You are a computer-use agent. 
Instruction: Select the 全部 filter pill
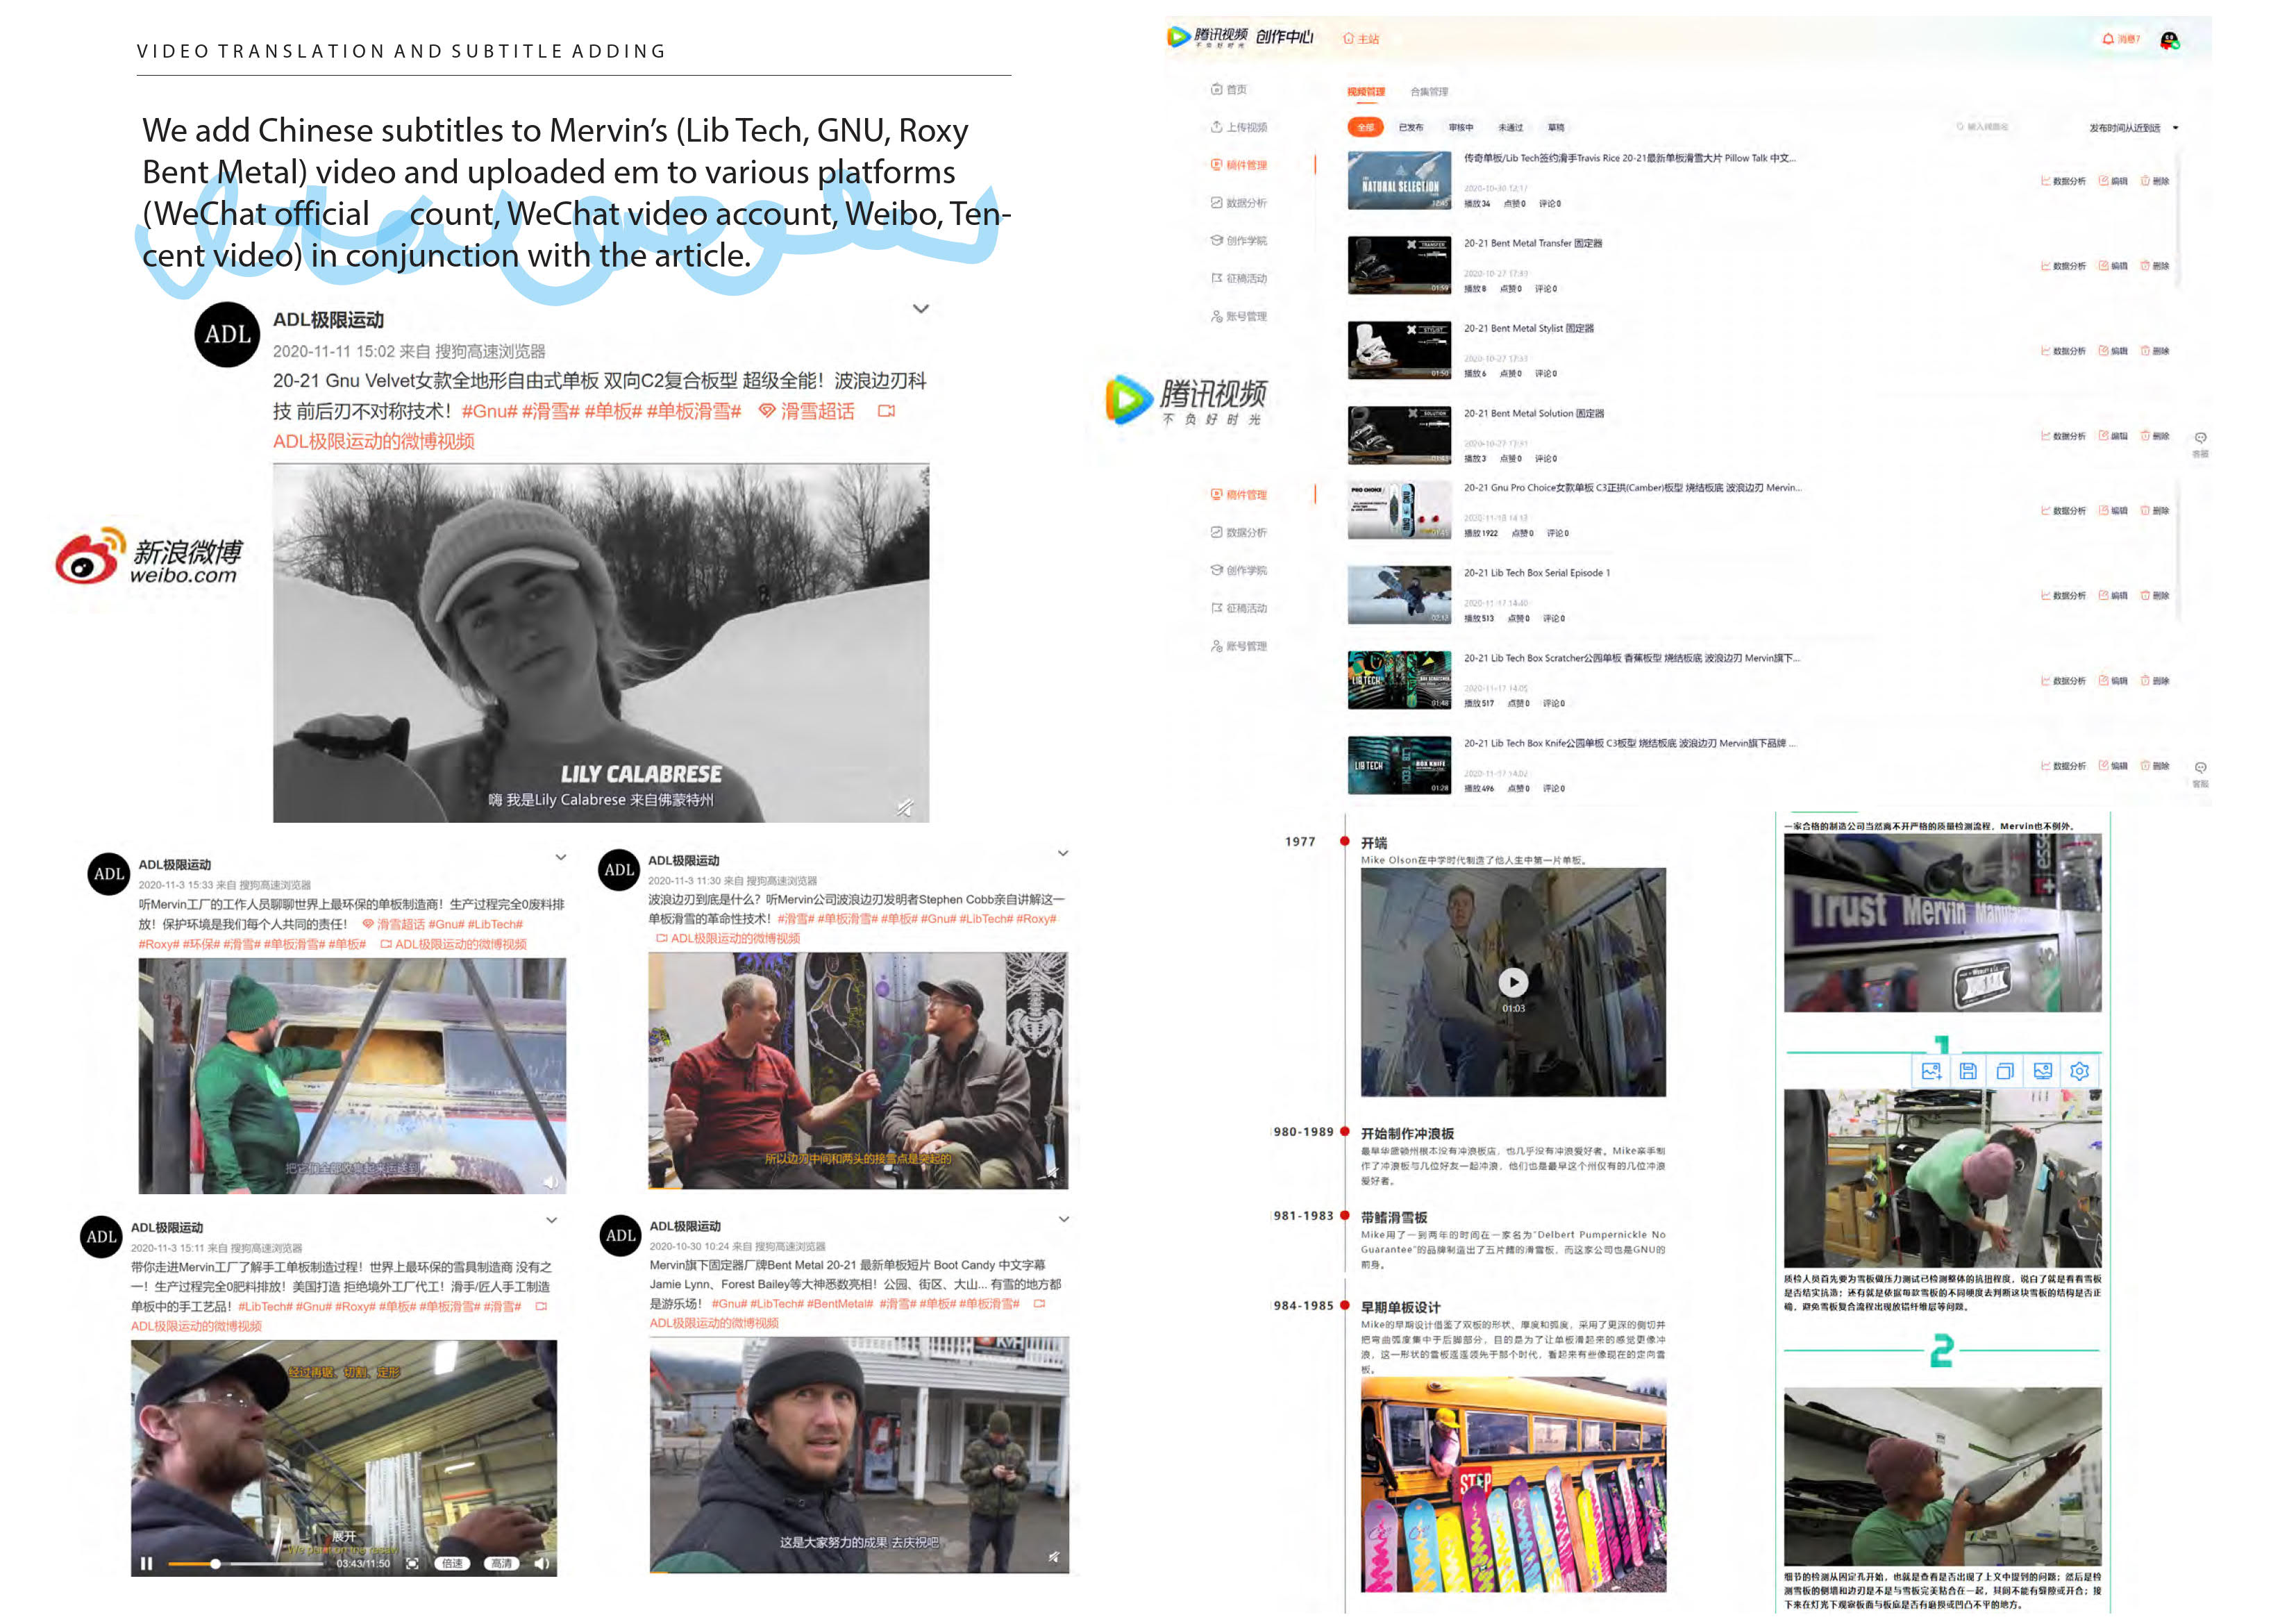[1365, 127]
